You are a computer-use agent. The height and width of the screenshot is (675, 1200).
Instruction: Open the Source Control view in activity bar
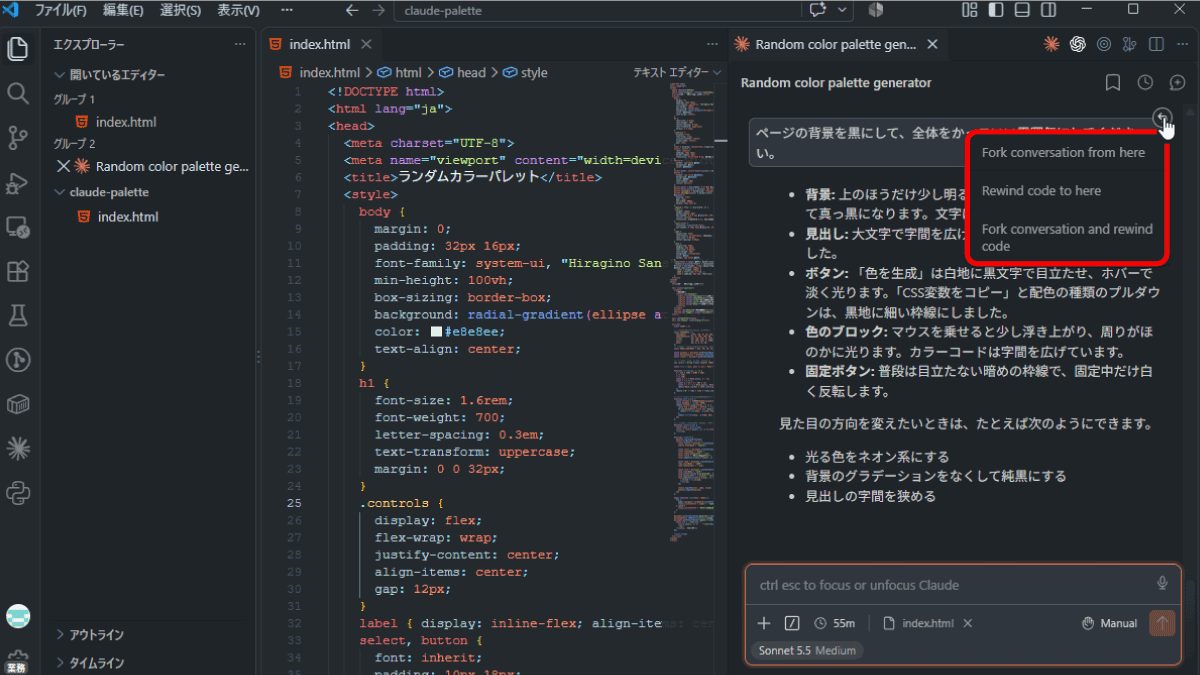[17, 137]
